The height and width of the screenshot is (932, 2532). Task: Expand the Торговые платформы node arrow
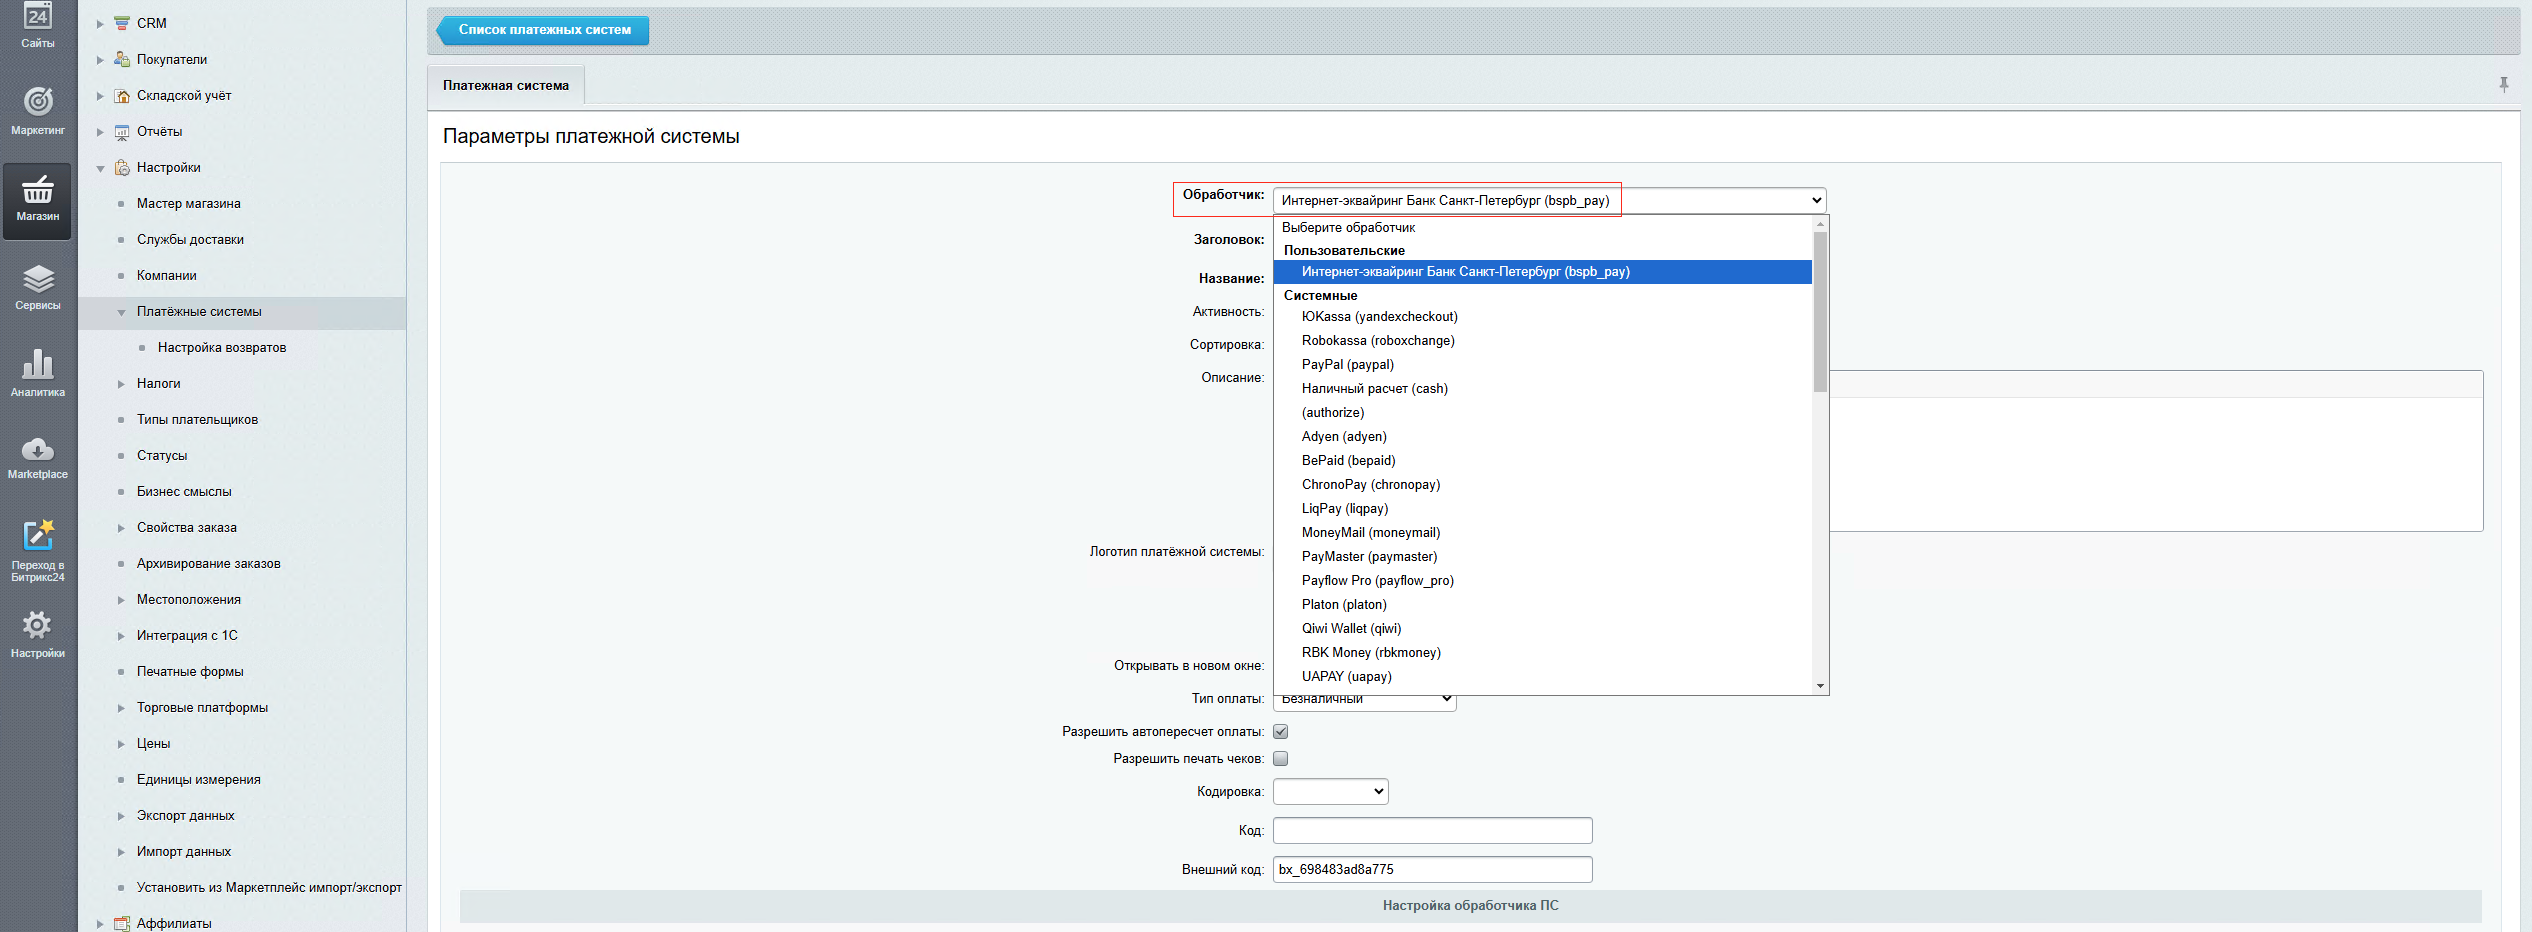pyautogui.click(x=121, y=708)
